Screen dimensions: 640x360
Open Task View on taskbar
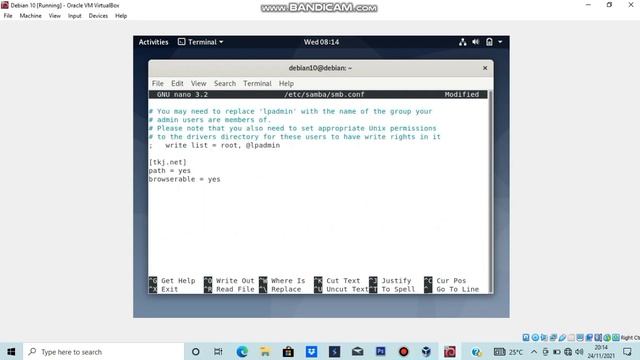(x=218, y=351)
